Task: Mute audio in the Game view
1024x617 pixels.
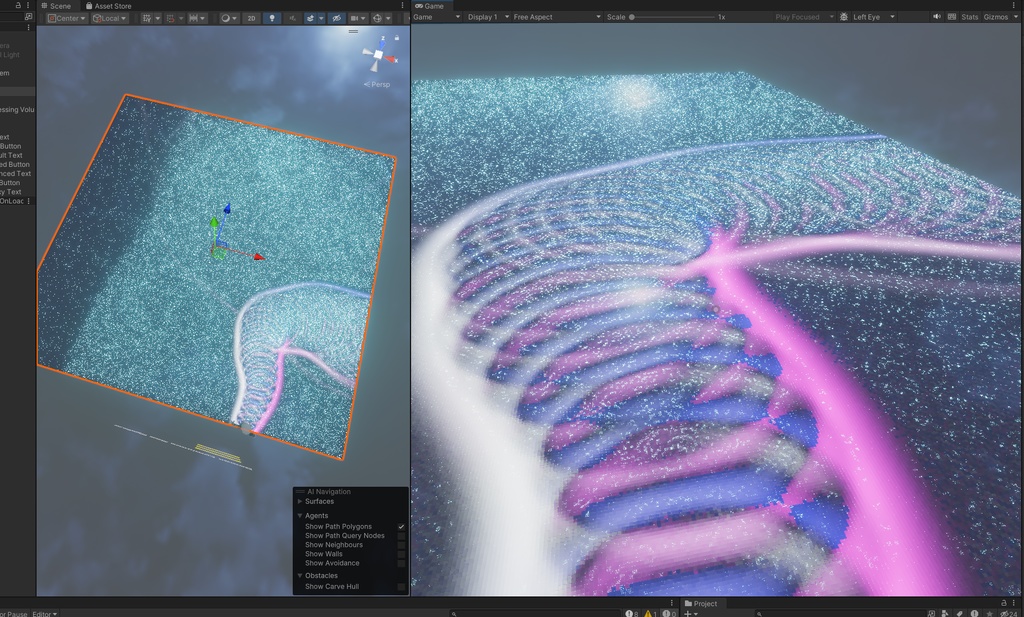Action: [x=937, y=17]
